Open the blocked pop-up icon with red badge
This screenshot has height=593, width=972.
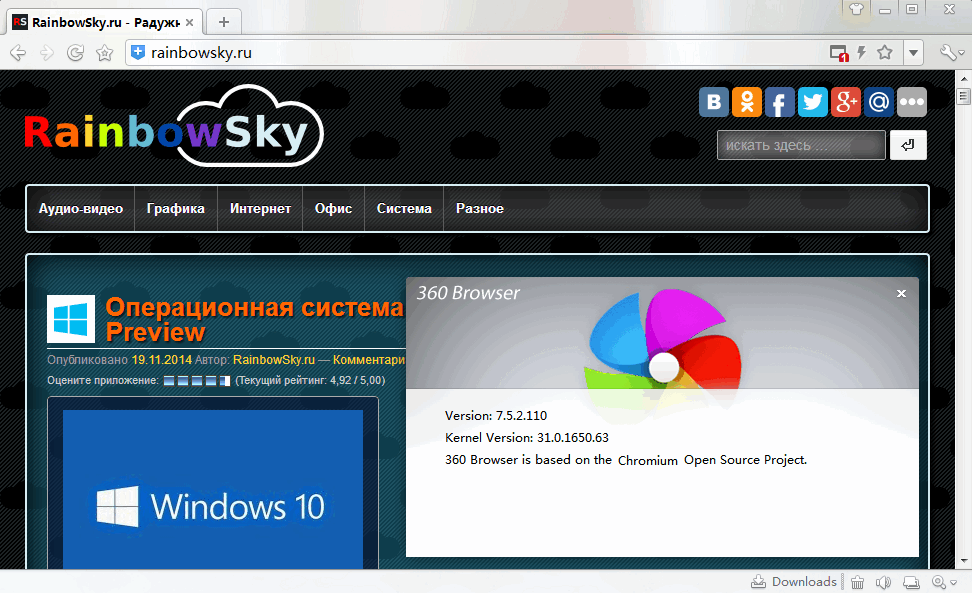pos(839,53)
